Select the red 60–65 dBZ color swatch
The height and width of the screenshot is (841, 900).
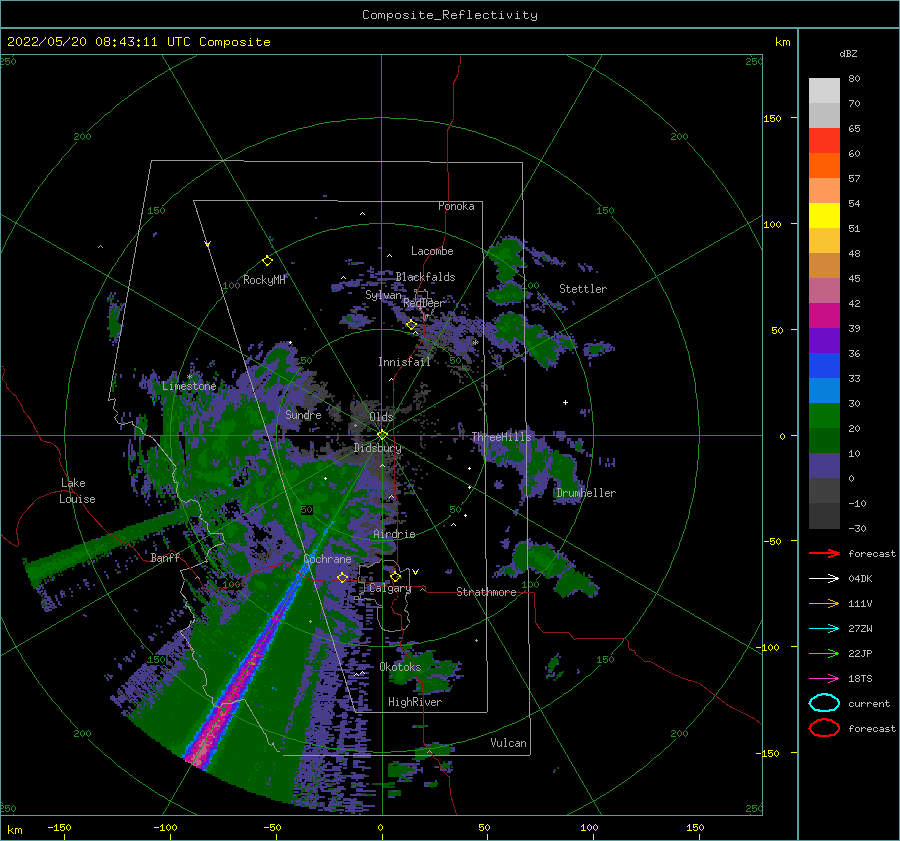[x=824, y=141]
